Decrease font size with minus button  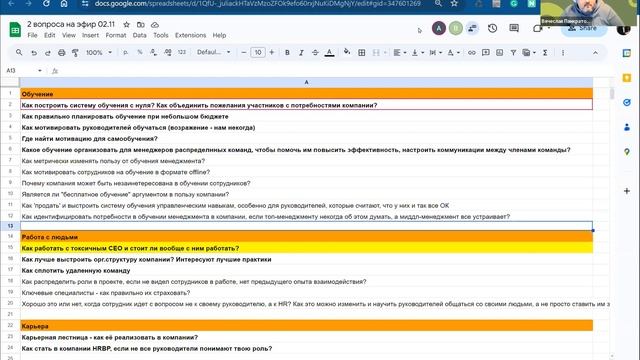pos(244,53)
